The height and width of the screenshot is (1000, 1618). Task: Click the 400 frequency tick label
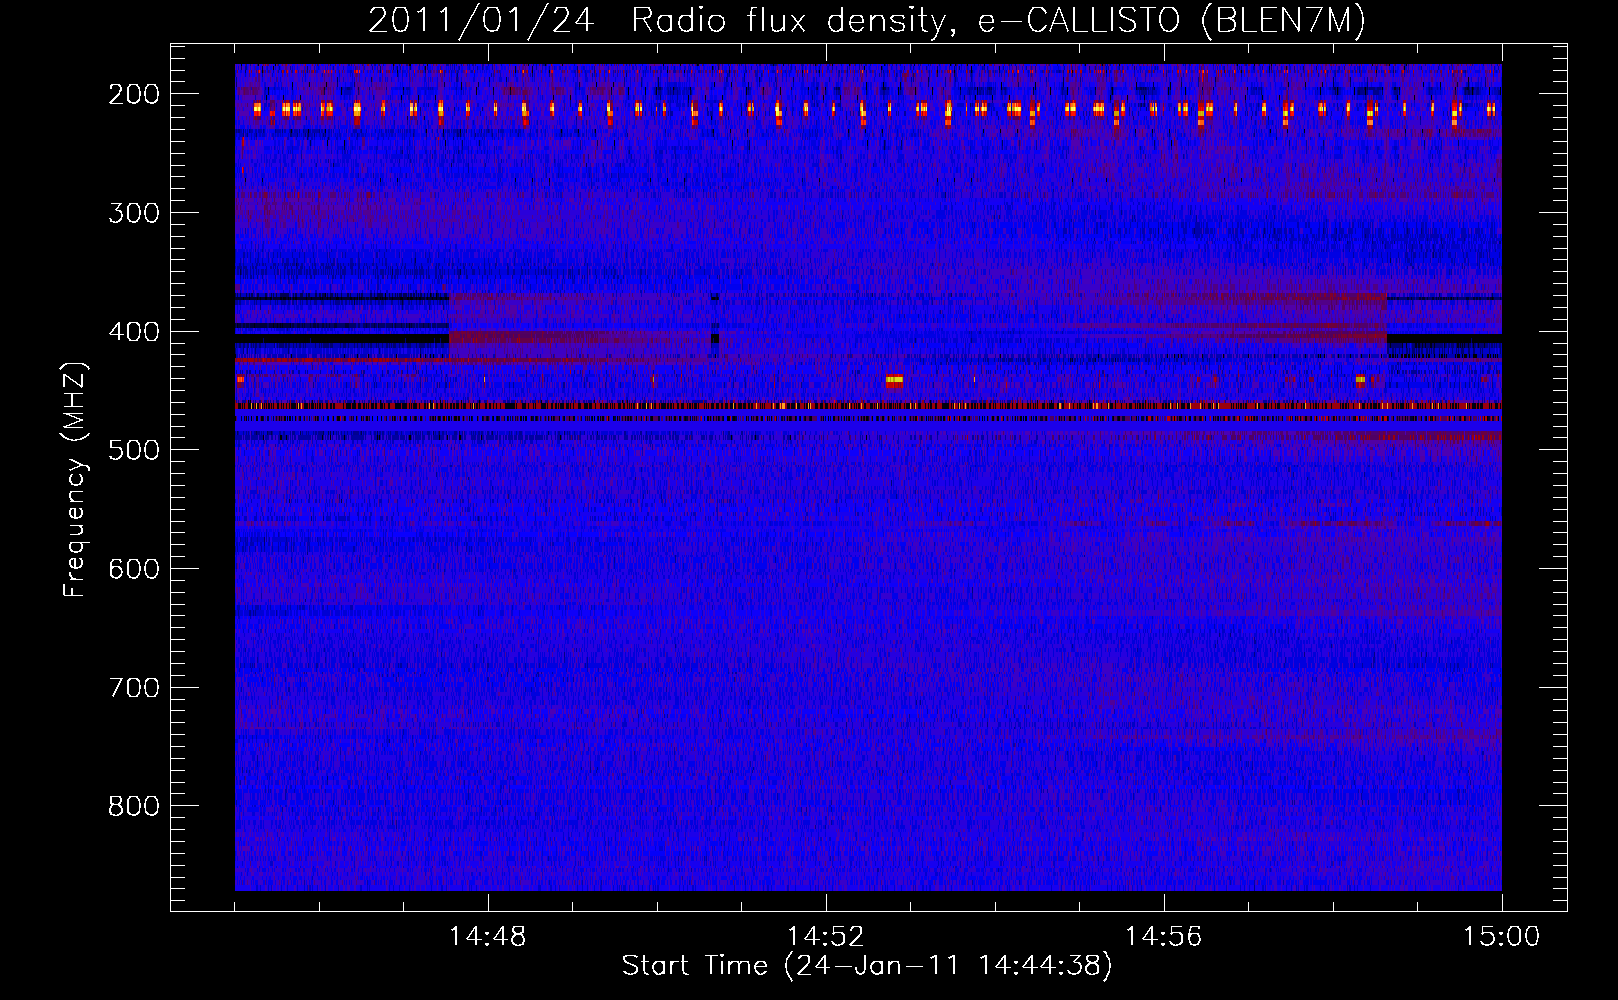pos(134,332)
